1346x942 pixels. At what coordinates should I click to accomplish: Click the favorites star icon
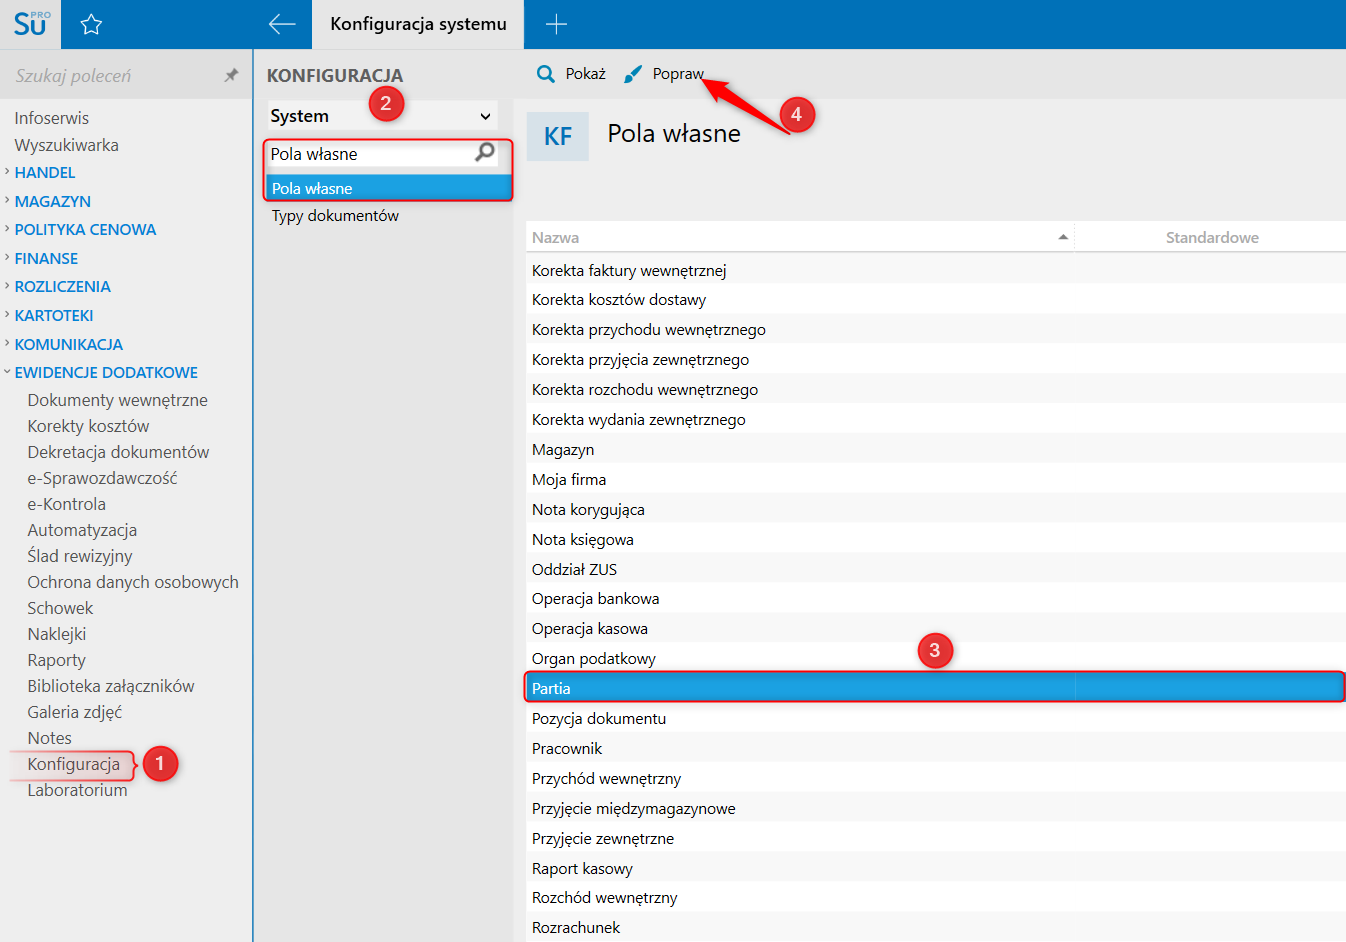(91, 24)
